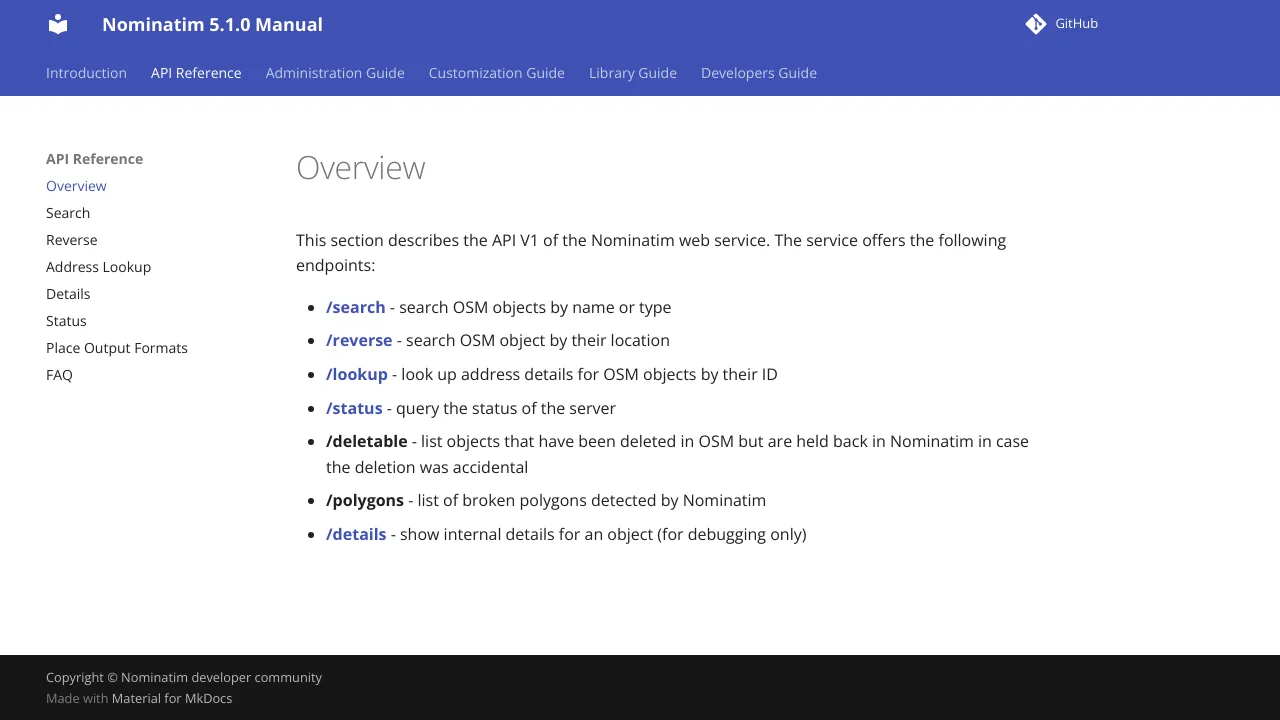Image resolution: width=1280 pixels, height=720 pixels.
Task: Open the Material for MkDocs link
Action: tap(172, 698)
